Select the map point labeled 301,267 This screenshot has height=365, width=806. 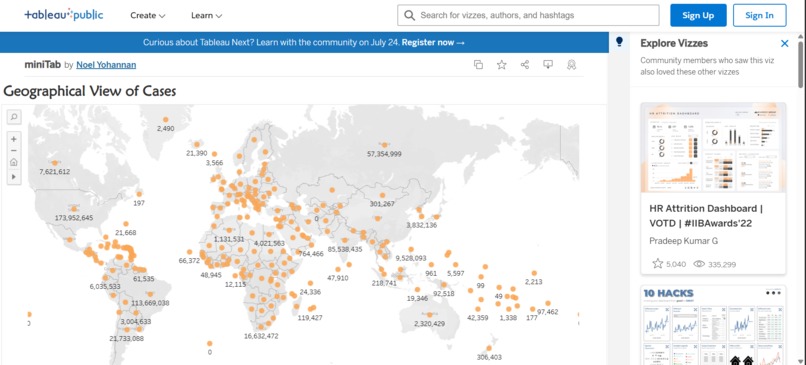point(382,195)
